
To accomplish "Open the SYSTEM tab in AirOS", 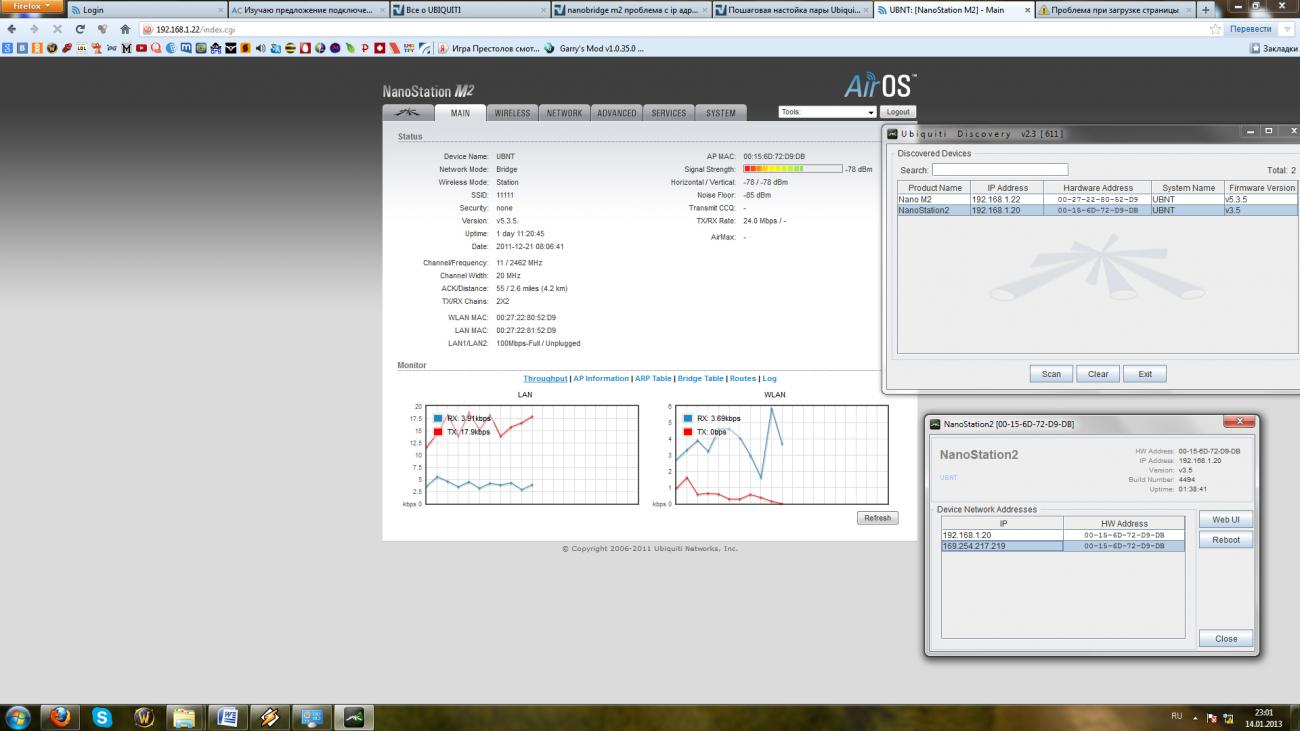I will pos(720,113).
